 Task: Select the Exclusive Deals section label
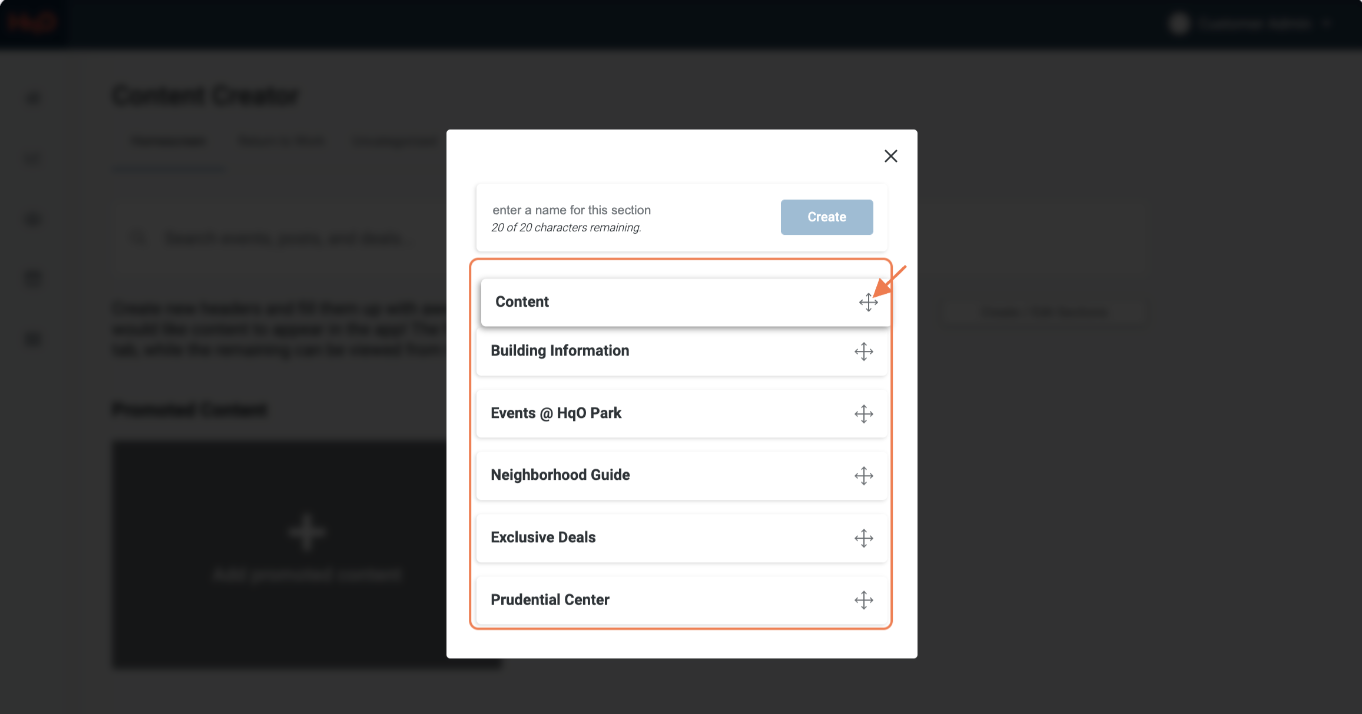pyautogui.click(x=543, y=537)
